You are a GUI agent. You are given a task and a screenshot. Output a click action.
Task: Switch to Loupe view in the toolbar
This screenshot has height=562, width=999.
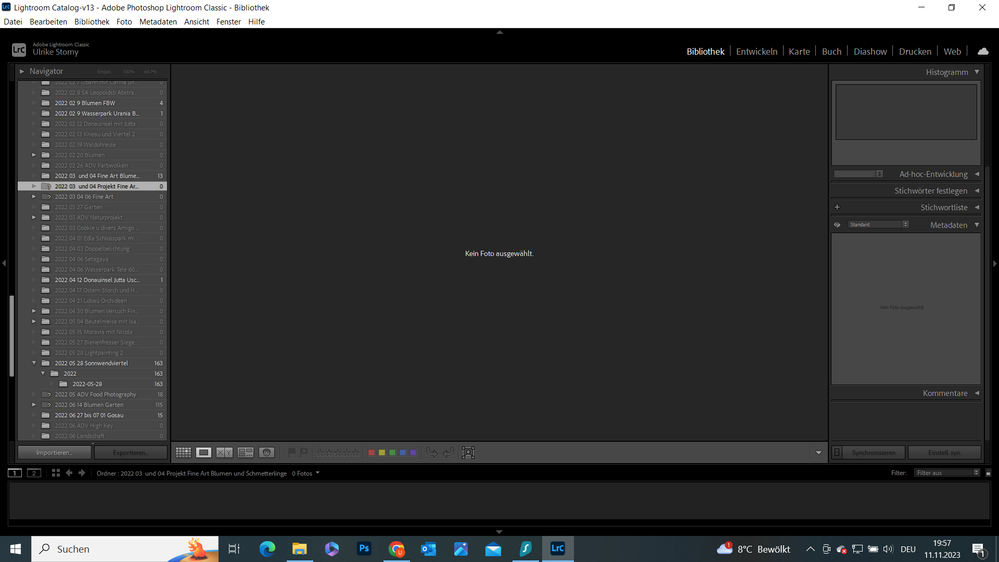click(204, 452)
